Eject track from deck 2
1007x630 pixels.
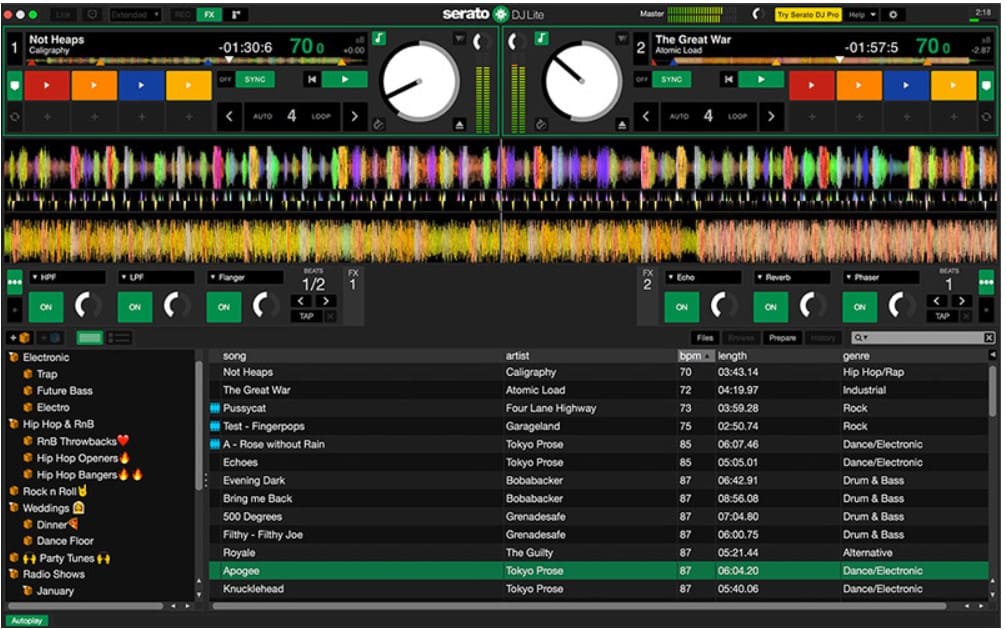[622, 125]
